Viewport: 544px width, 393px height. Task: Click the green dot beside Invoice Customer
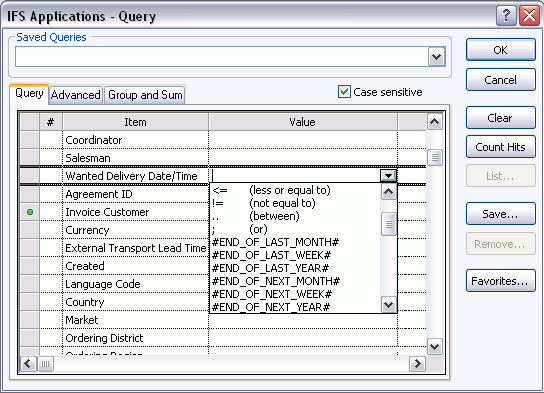click(30, 212)
